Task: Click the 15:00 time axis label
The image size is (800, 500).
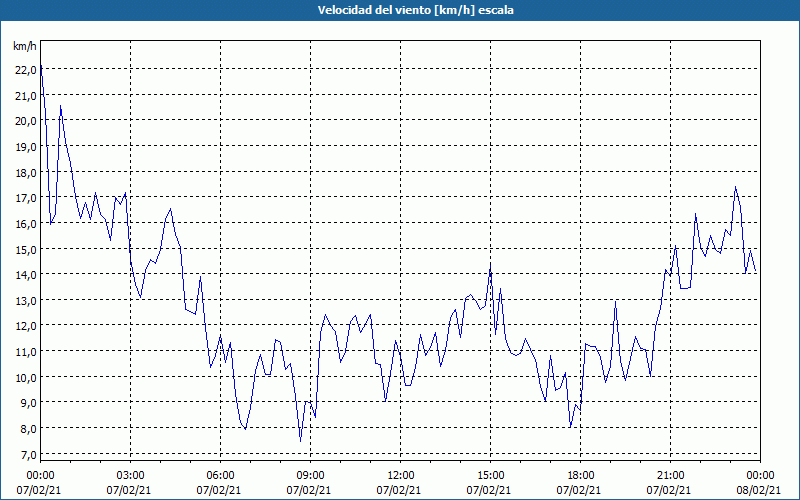Action: pos(490,476)
